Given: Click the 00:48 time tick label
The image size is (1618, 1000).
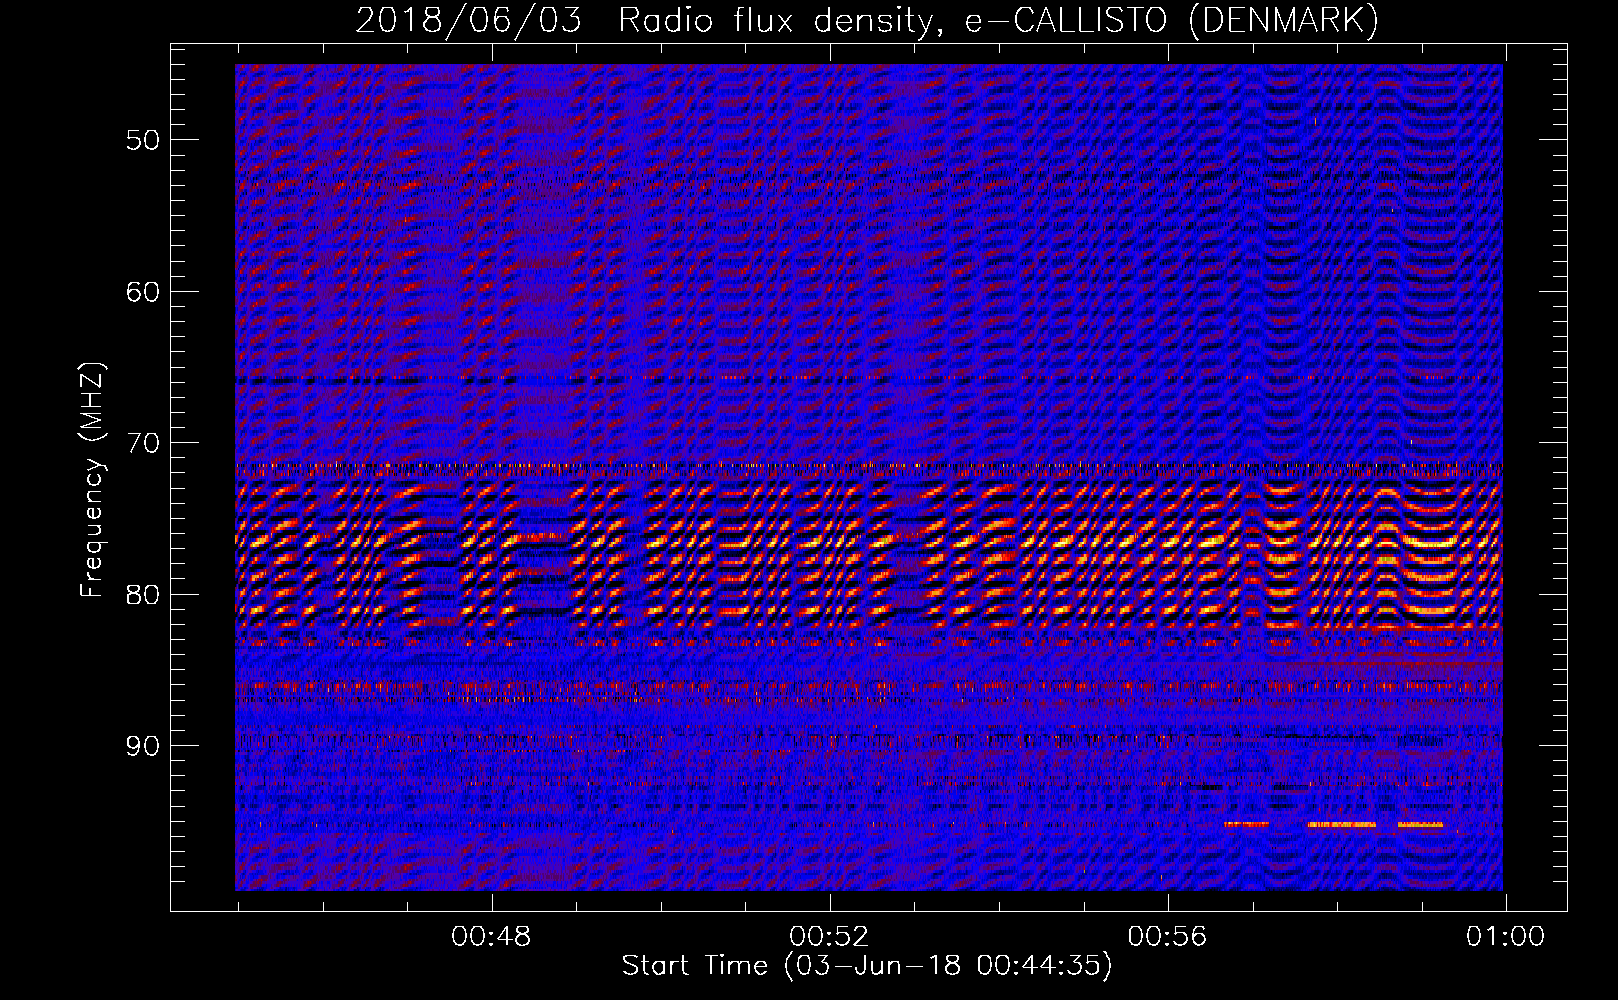Looking at the screenshot, I should [x=491, y=937].
